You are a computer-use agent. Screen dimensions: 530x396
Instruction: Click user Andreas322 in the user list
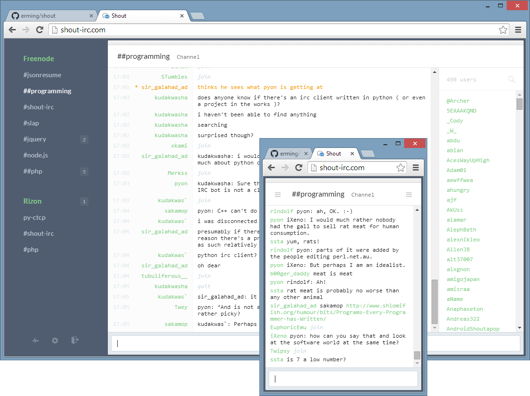(x=463, y=319)
